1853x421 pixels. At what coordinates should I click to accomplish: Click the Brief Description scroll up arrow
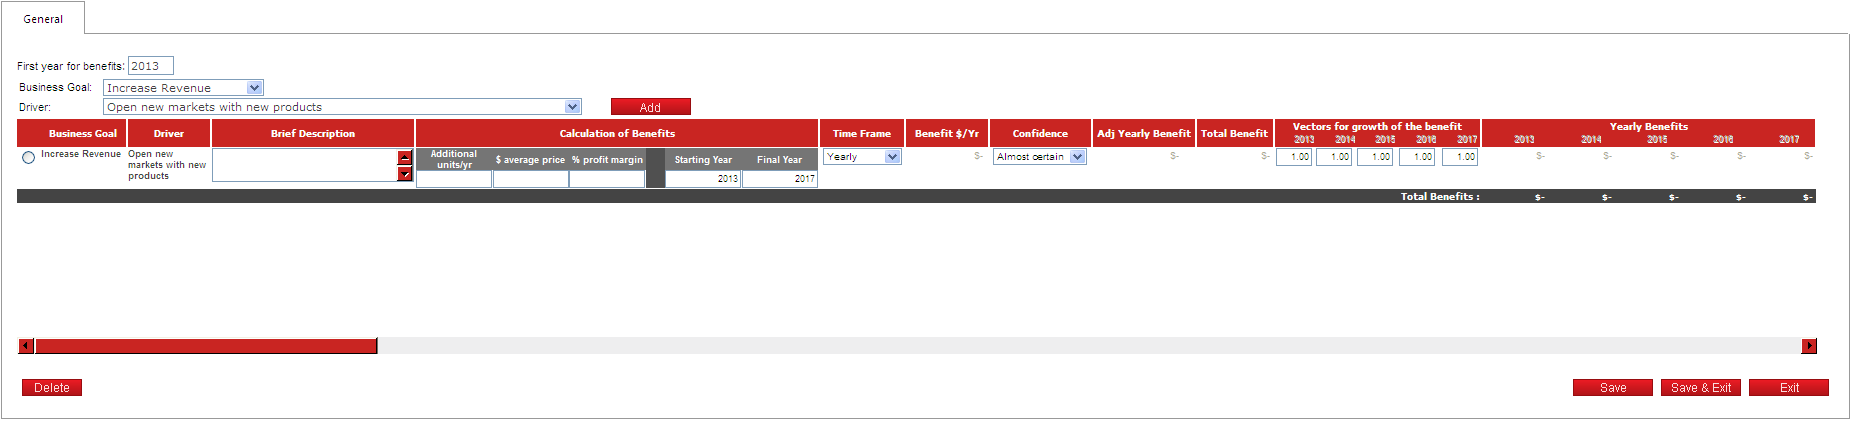point(405,158)
